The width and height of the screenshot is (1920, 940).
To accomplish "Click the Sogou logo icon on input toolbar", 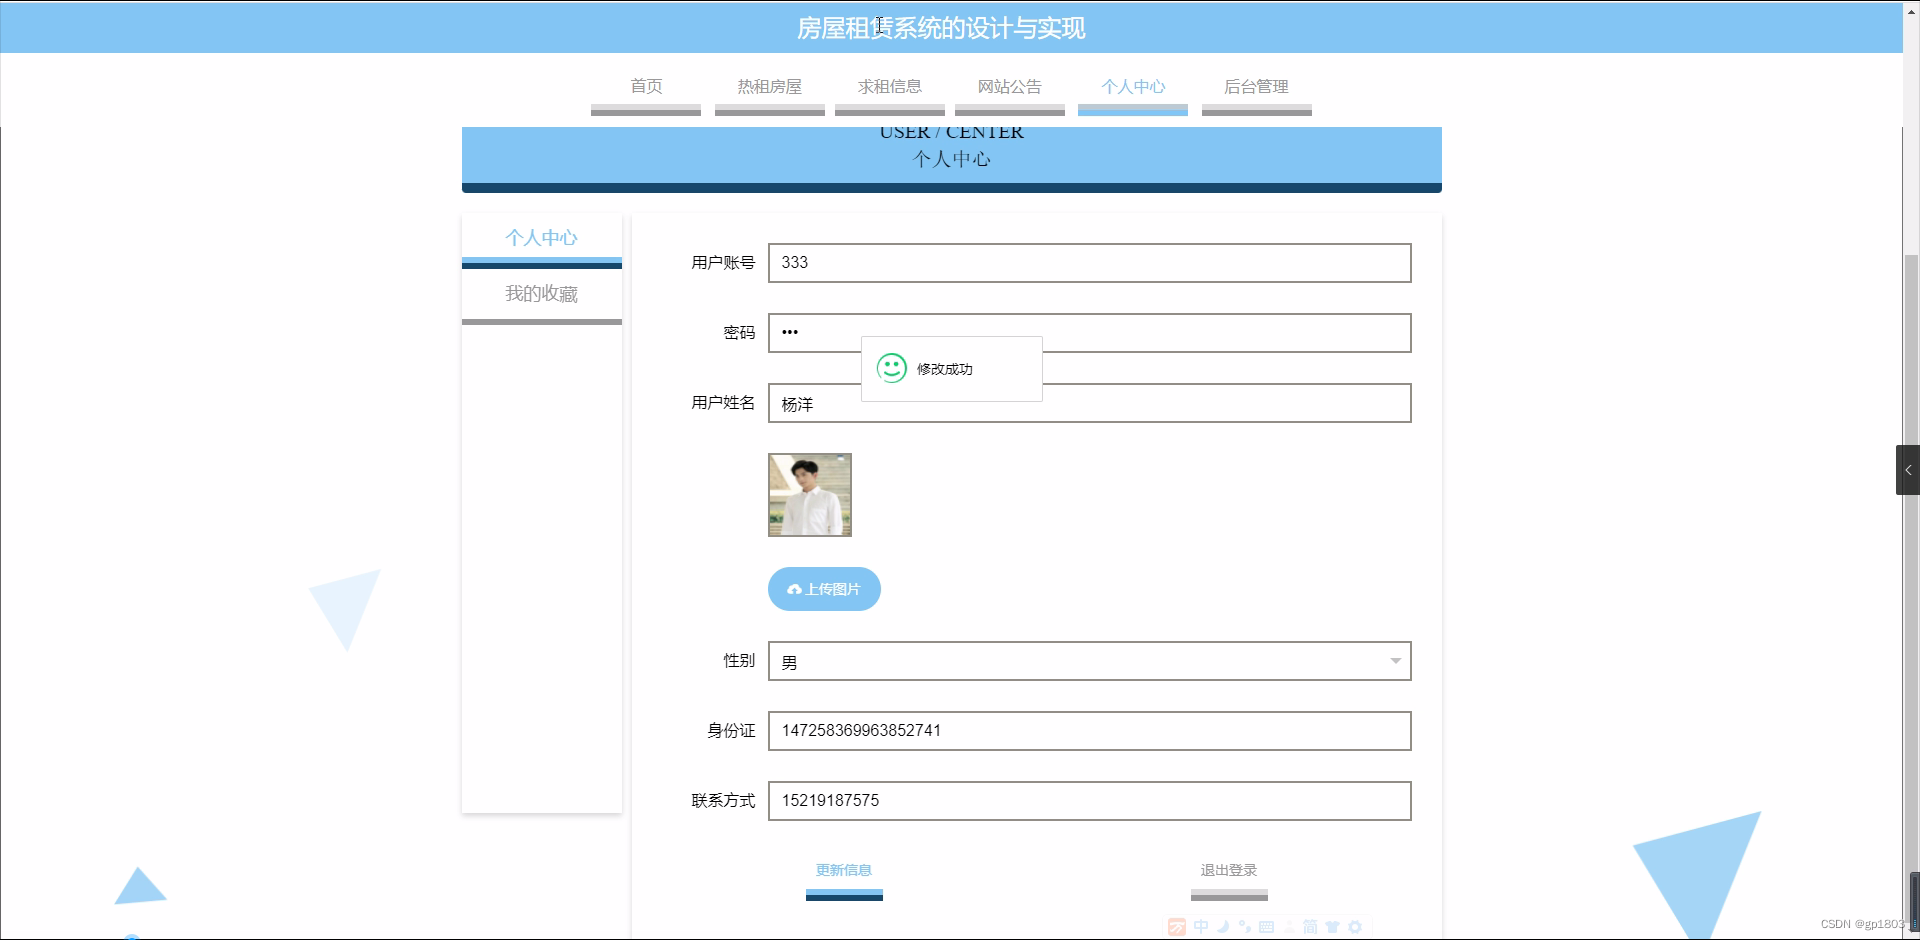I will click(1177, 927).
